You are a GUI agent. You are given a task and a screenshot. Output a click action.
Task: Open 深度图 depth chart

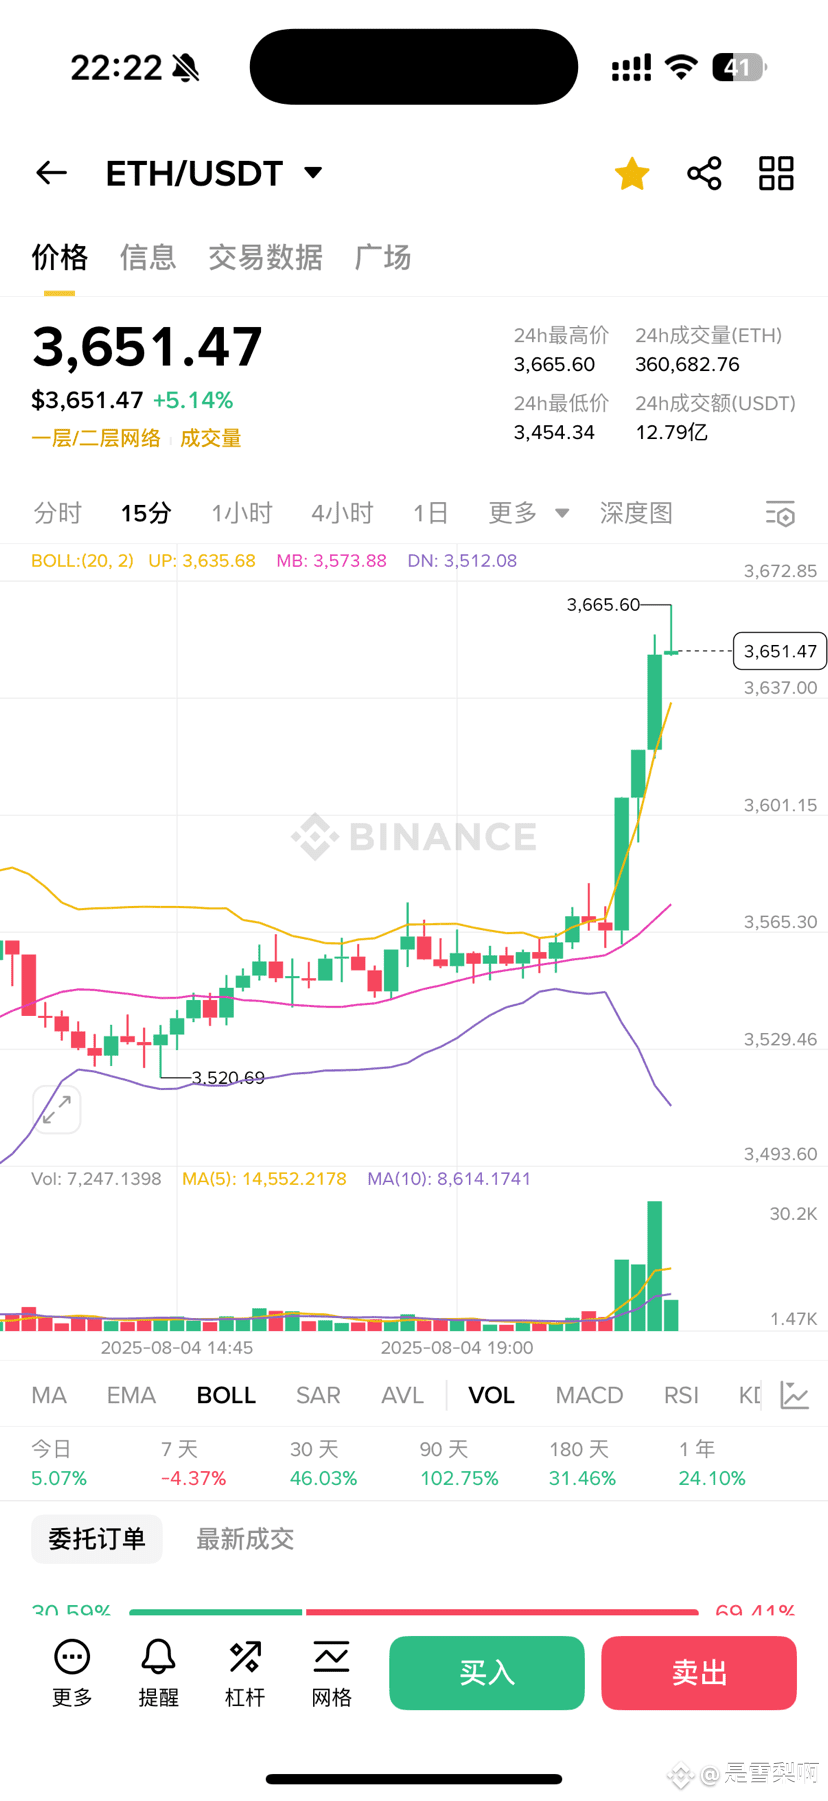coord(636,513)
